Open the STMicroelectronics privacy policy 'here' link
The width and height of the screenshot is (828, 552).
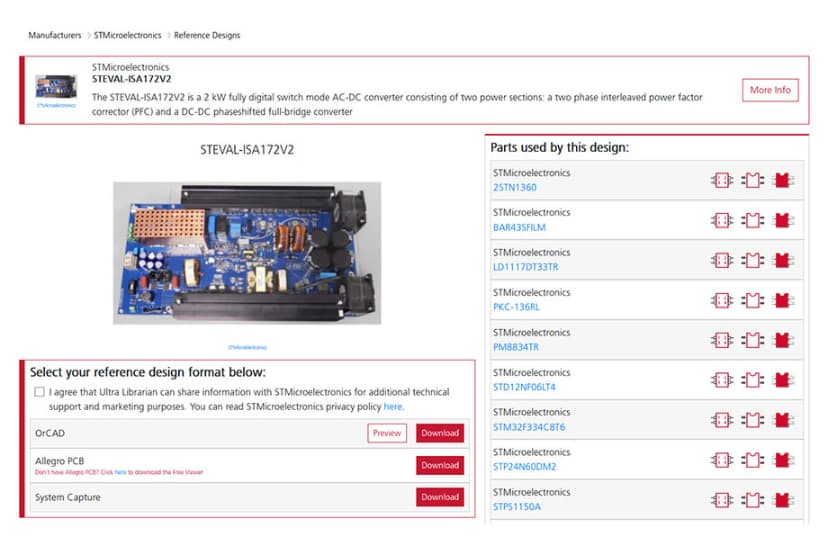click(393, 407)
